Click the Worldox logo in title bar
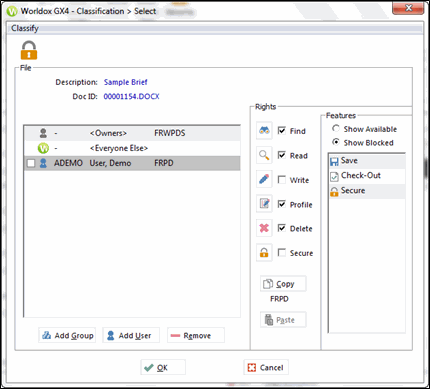 click(12, 11)
